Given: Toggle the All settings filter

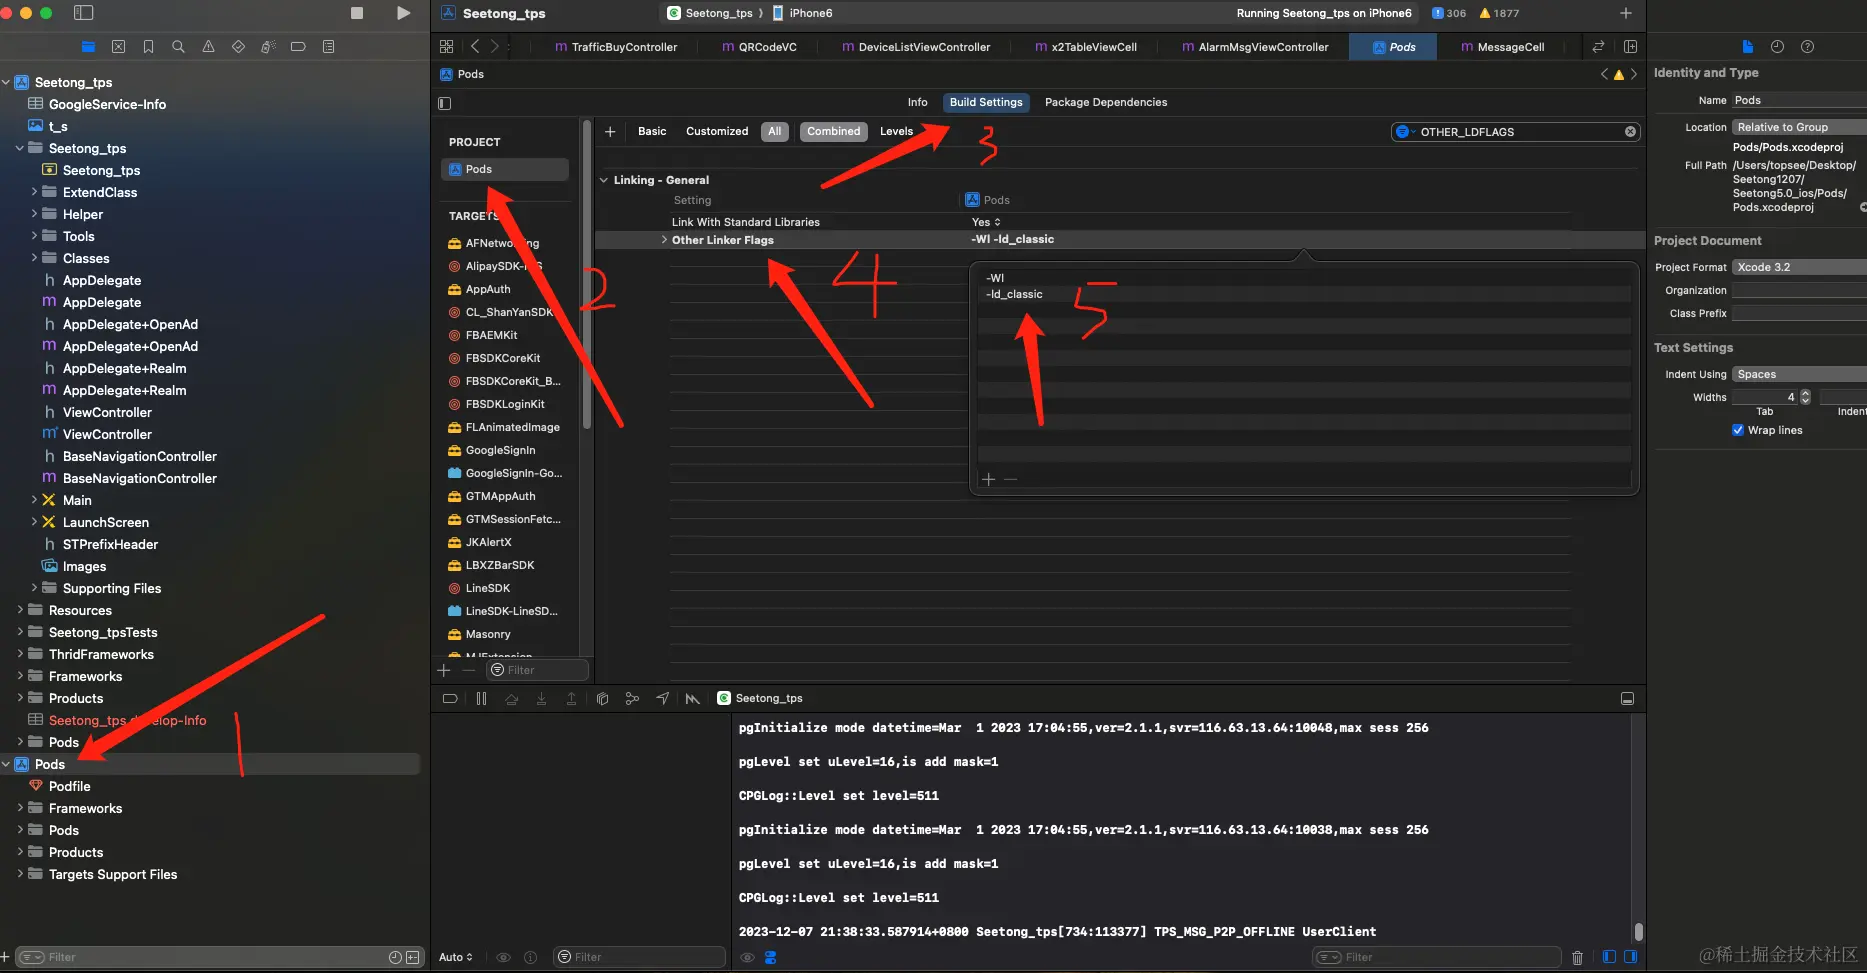Looking at the screenshot, I should [x=775, y=132].
